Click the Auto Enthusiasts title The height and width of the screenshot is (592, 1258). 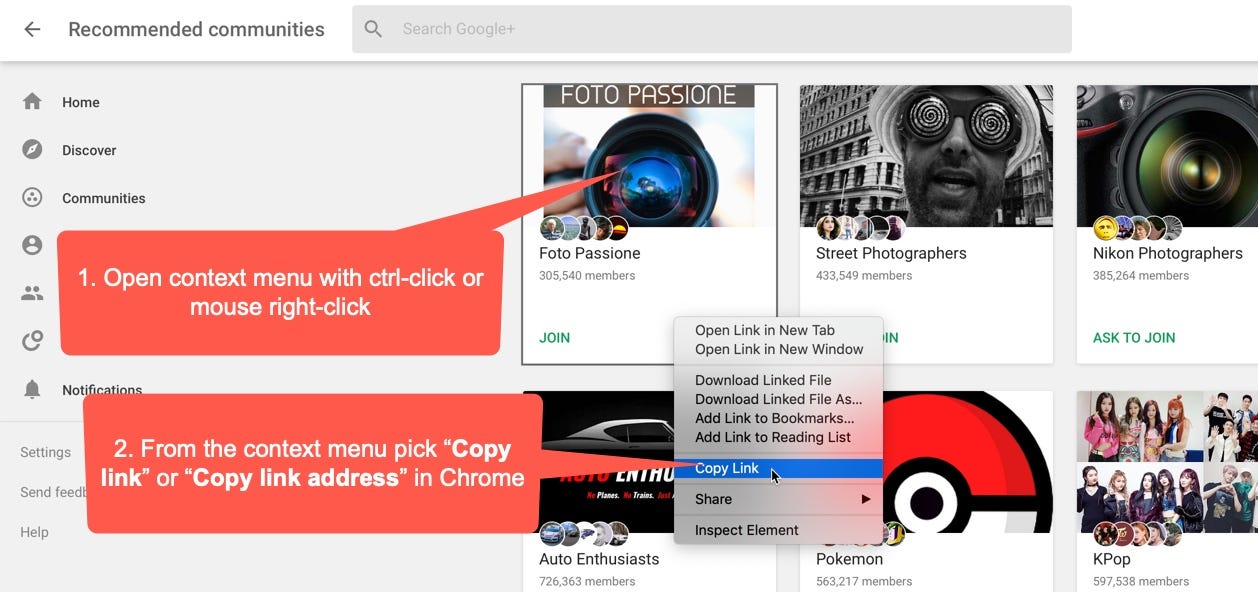pos(599,559)
